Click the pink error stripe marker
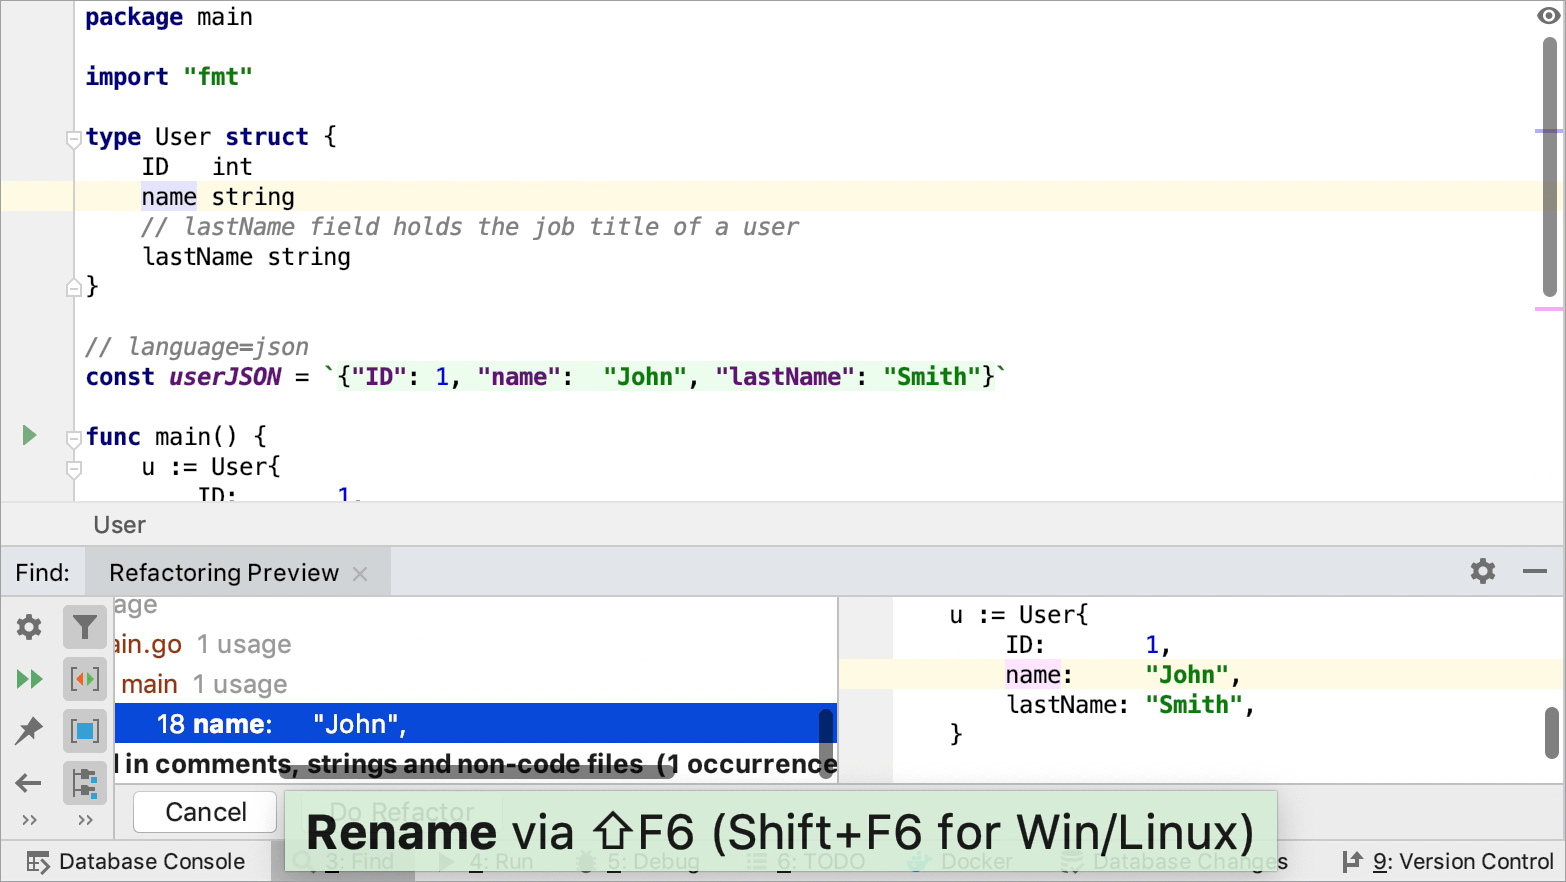This screenshot has height=882, width=1566. 1549,309
